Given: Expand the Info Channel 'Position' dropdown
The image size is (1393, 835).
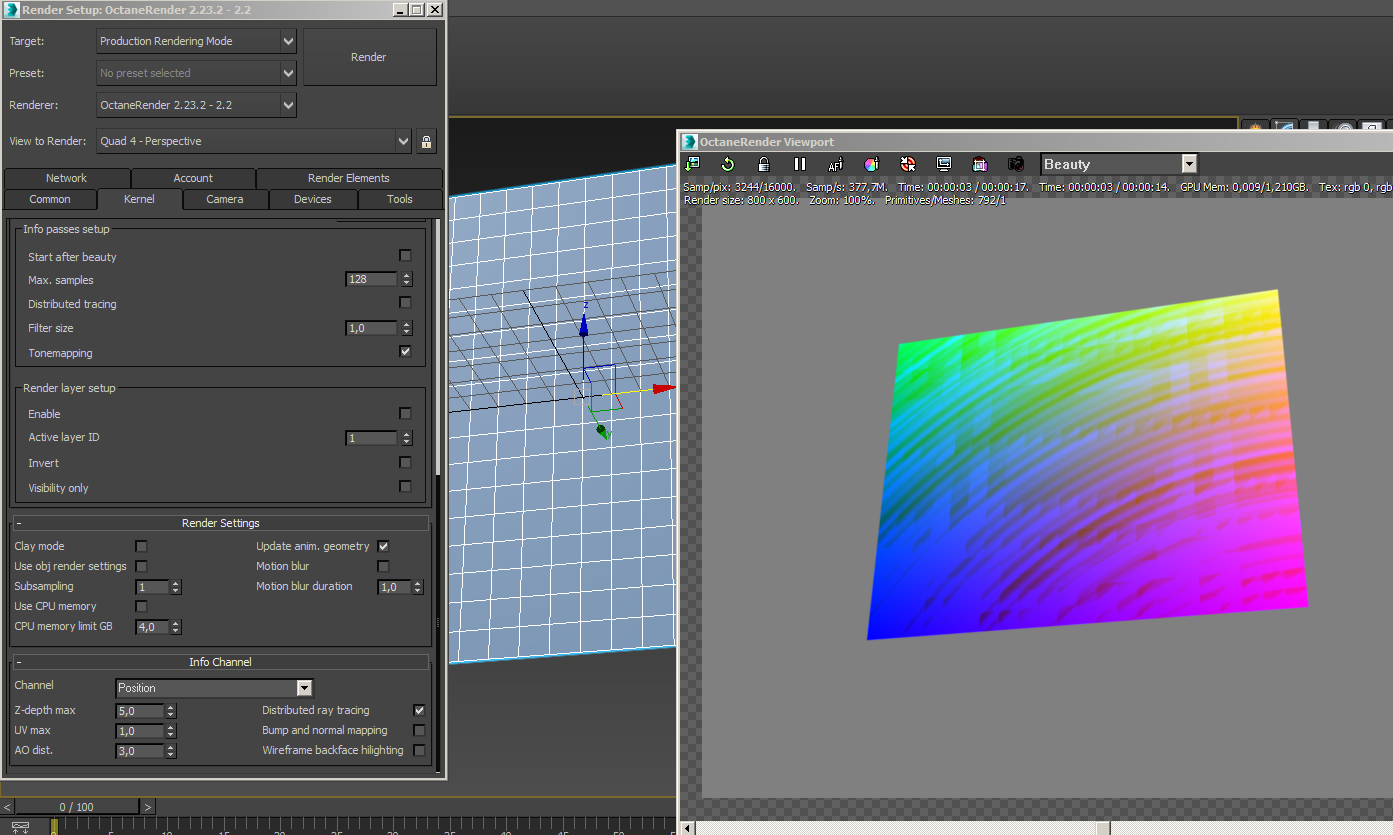Looking at the screenshot, I should click(x=214, y=688).
